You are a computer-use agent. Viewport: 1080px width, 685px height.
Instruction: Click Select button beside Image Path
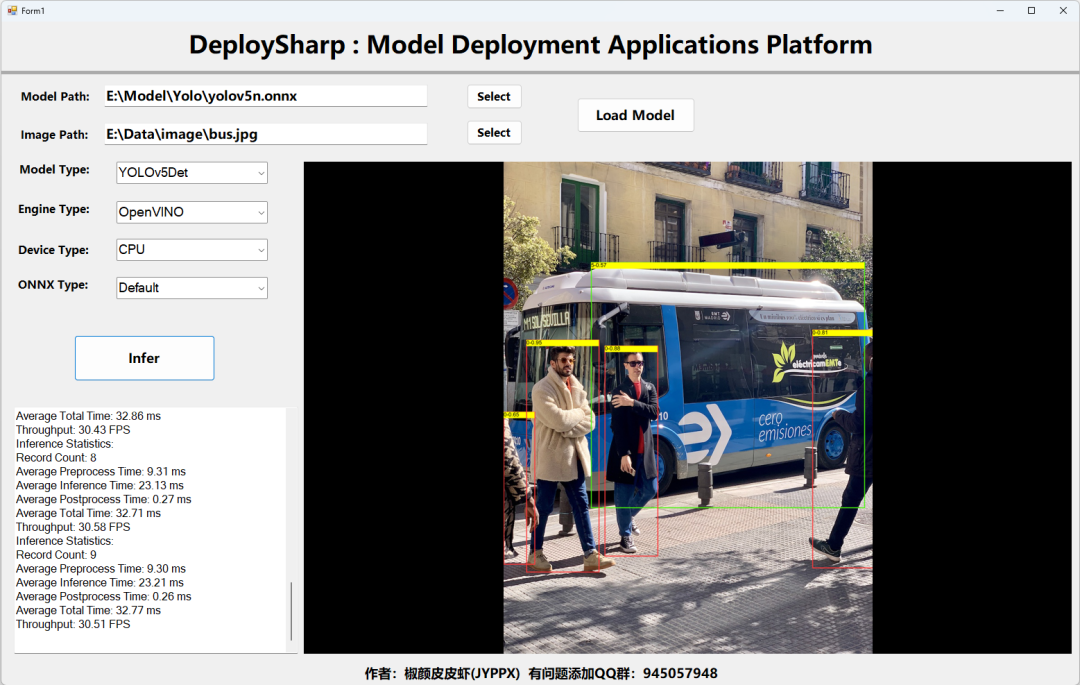[x=494, y=132]
